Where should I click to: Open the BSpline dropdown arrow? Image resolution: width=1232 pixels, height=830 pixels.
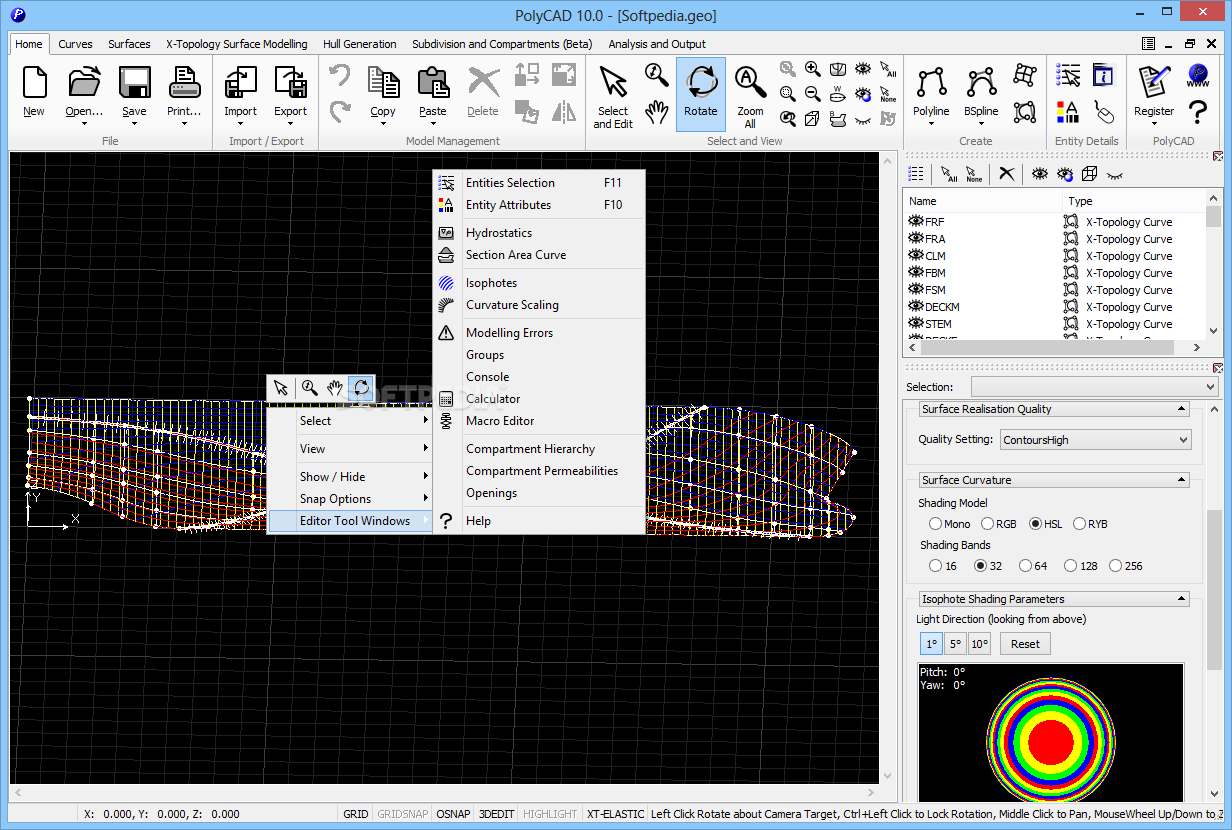(981, 124)
